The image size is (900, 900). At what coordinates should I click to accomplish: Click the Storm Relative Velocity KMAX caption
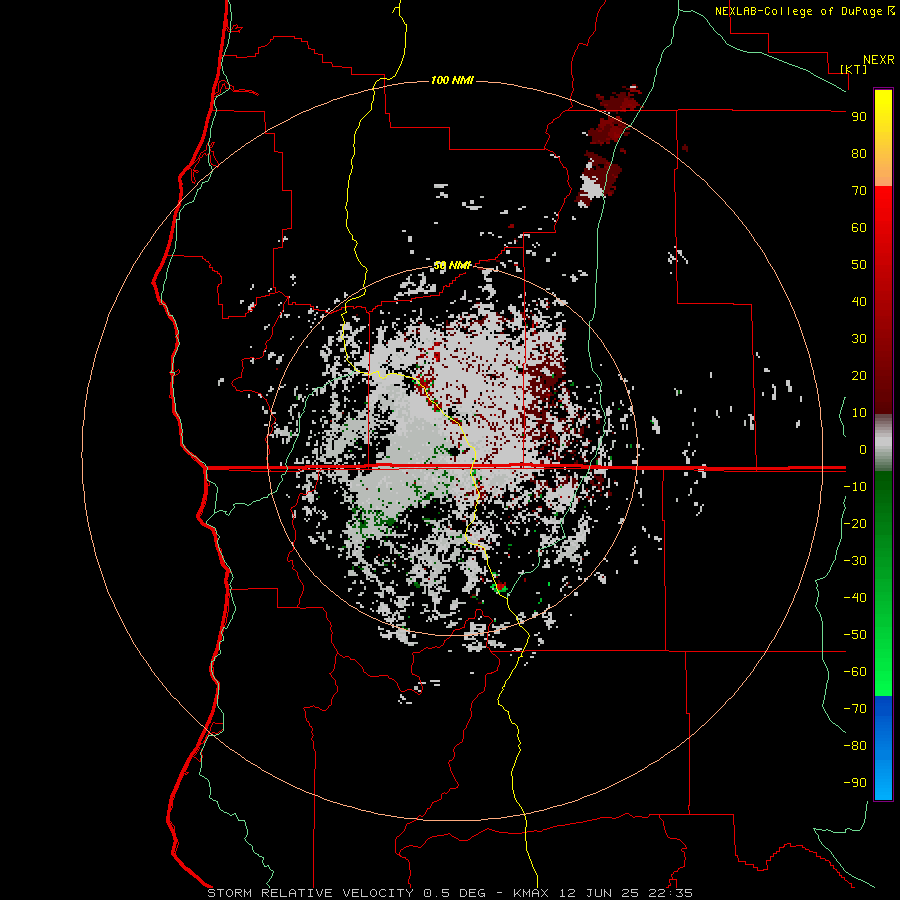tap(450, 893)
